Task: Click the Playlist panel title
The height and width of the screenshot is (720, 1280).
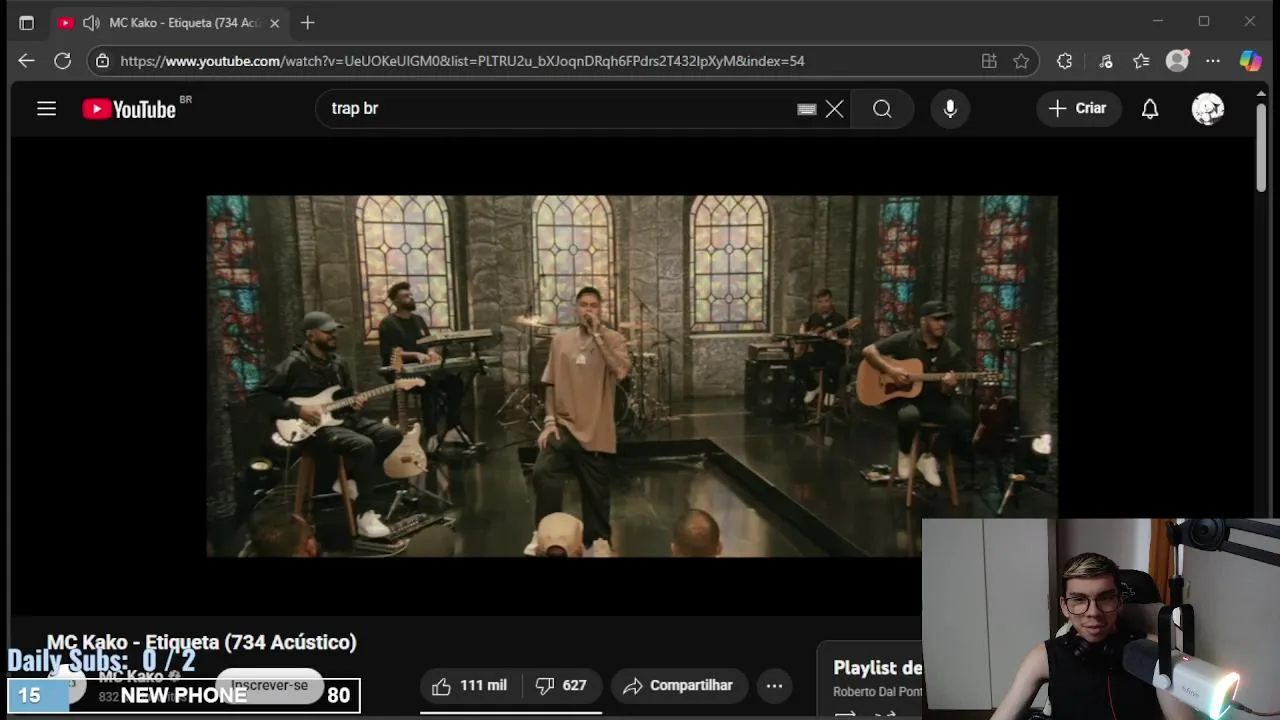Action: pos(877,668)
